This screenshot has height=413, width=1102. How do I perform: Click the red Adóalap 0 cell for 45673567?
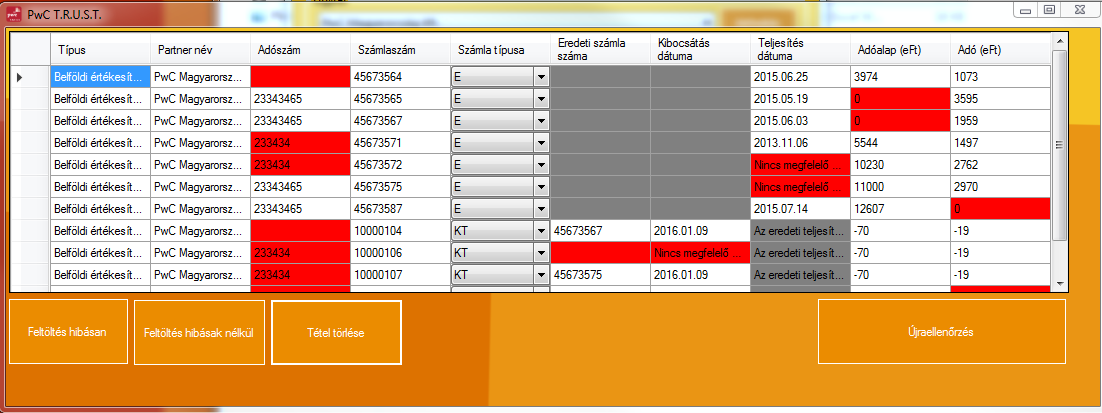pyautogui.click(x=900, y=121)
